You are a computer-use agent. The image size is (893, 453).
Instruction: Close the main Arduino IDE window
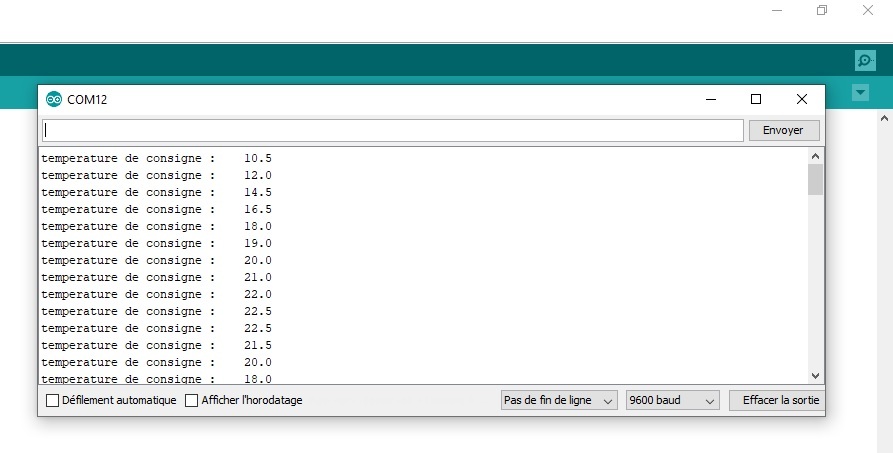click(867, 11)
